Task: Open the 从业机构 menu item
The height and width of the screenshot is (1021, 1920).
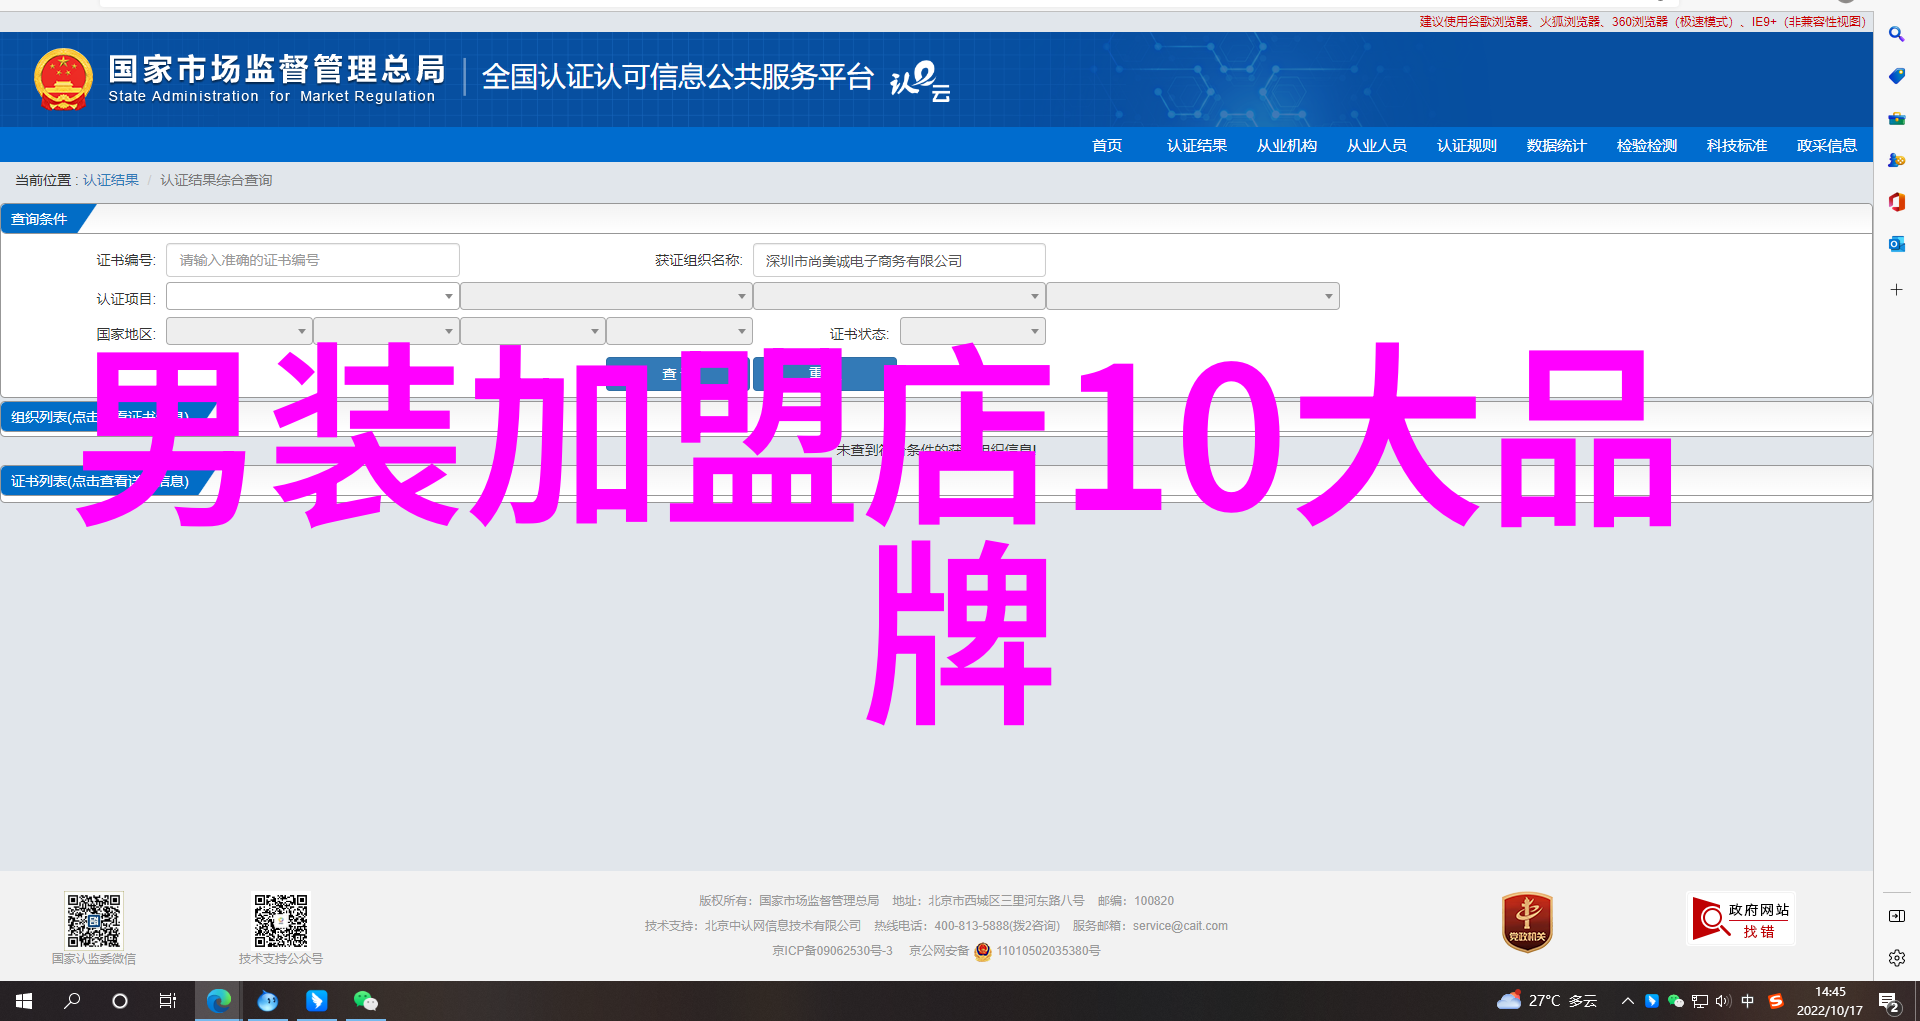Action: (x=1287, y=146)
